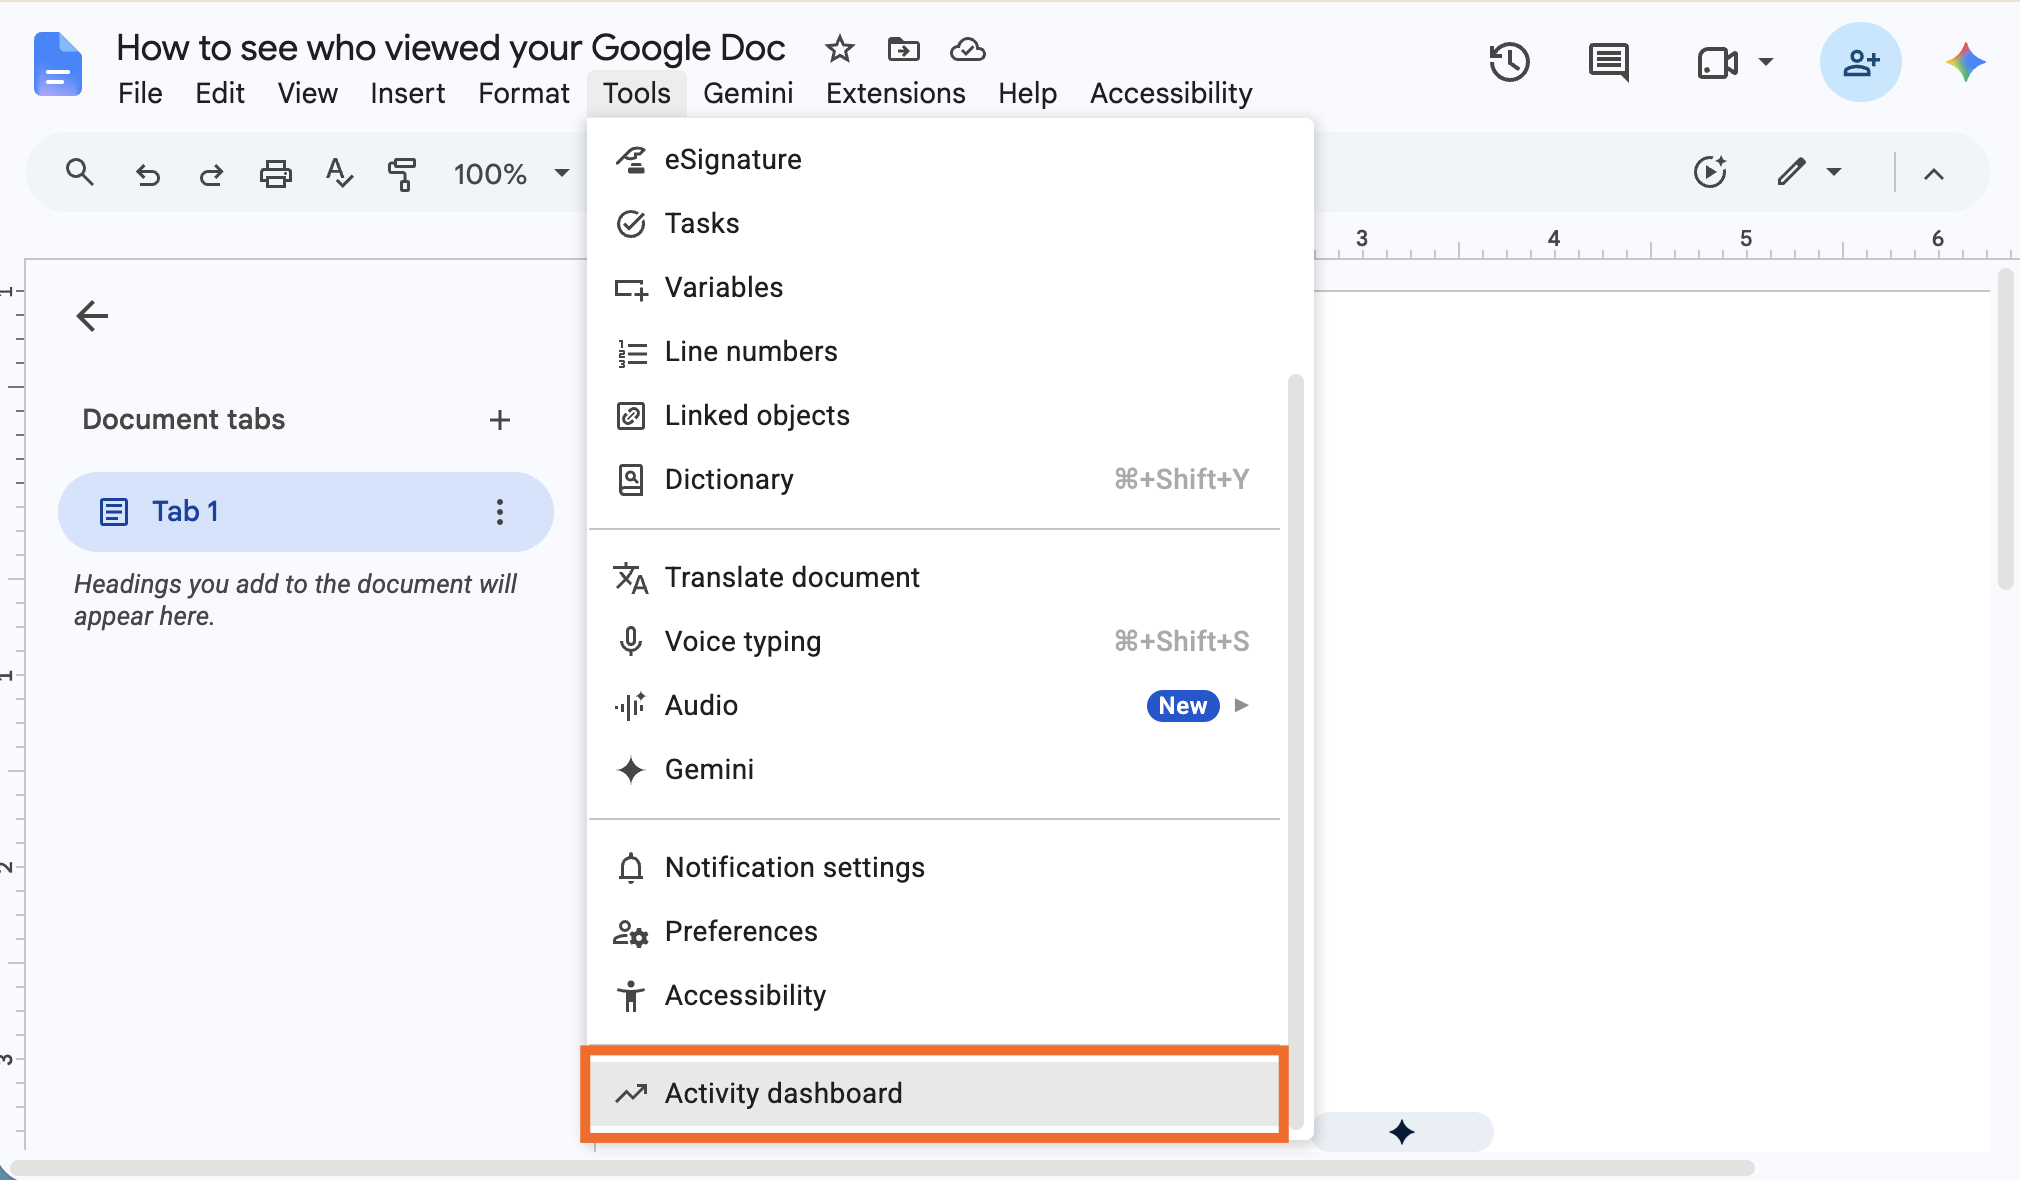Undo the last action
Viewport: 2020px width, 1180px height.
tap(147, 175)
